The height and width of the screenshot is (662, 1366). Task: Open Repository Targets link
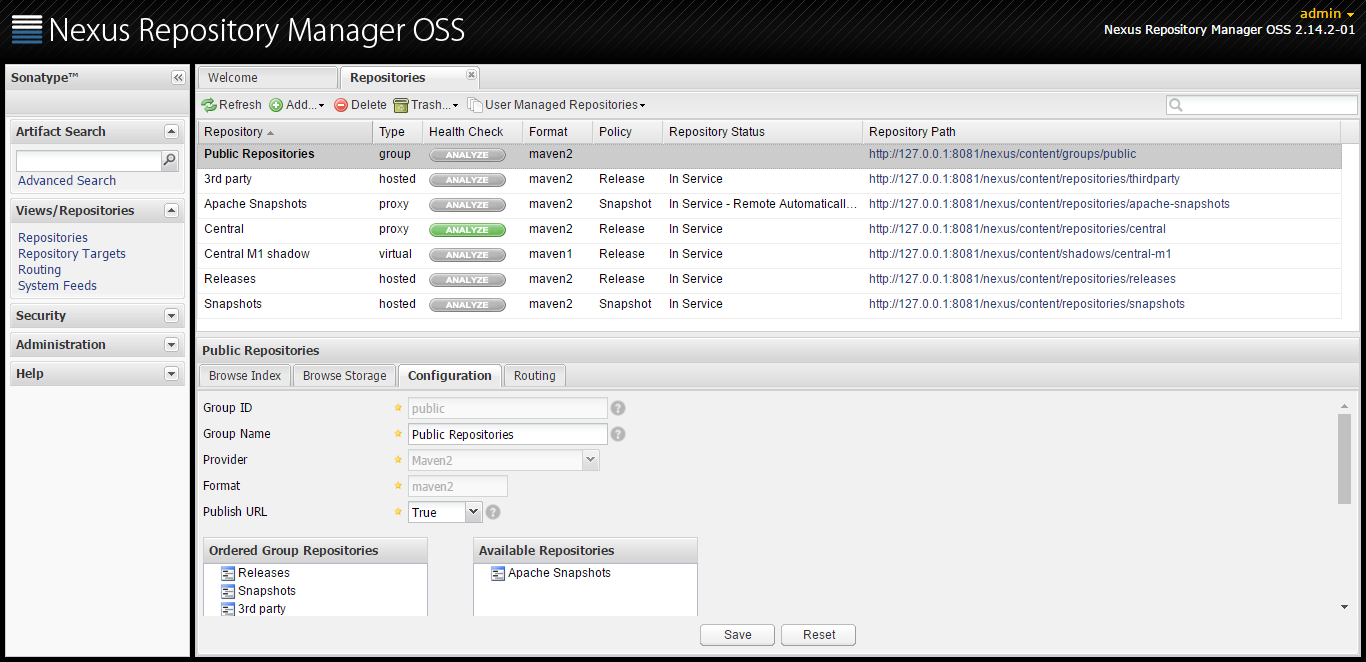click(x=72, y=254)
